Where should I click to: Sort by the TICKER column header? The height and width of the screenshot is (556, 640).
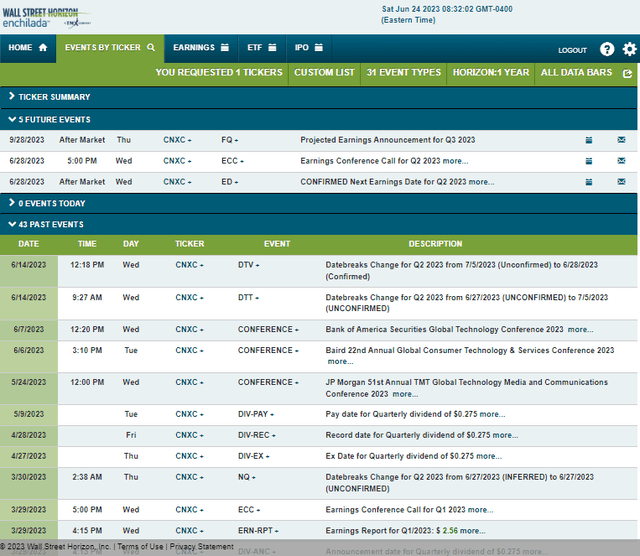pyautogui.click(x=189, y=244)
